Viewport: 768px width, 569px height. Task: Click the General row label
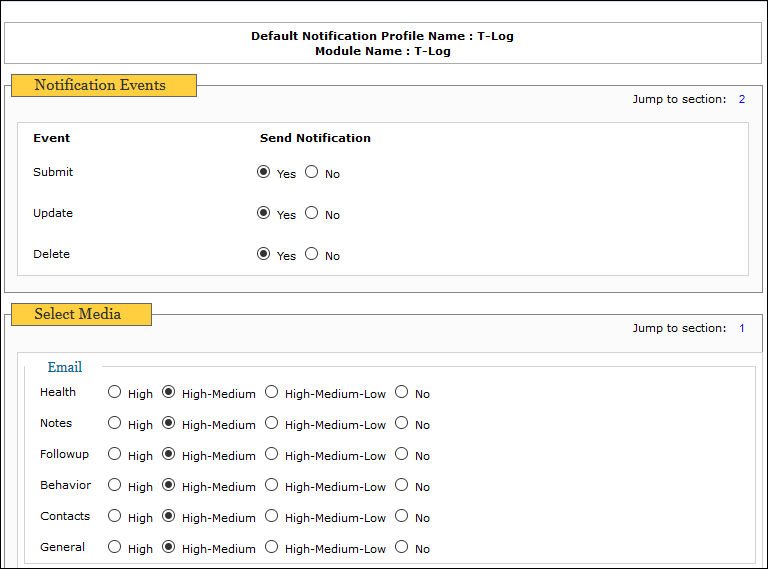(x=62, y=547)
